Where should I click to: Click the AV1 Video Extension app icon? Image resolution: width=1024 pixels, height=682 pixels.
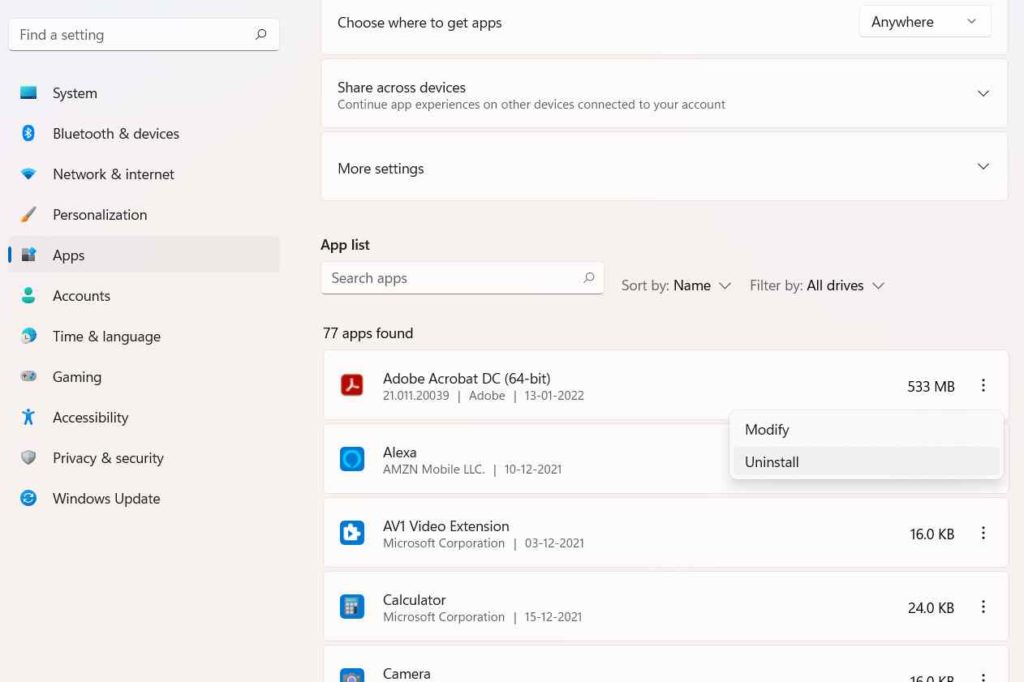pyautogui.click(x=352, y=533)
